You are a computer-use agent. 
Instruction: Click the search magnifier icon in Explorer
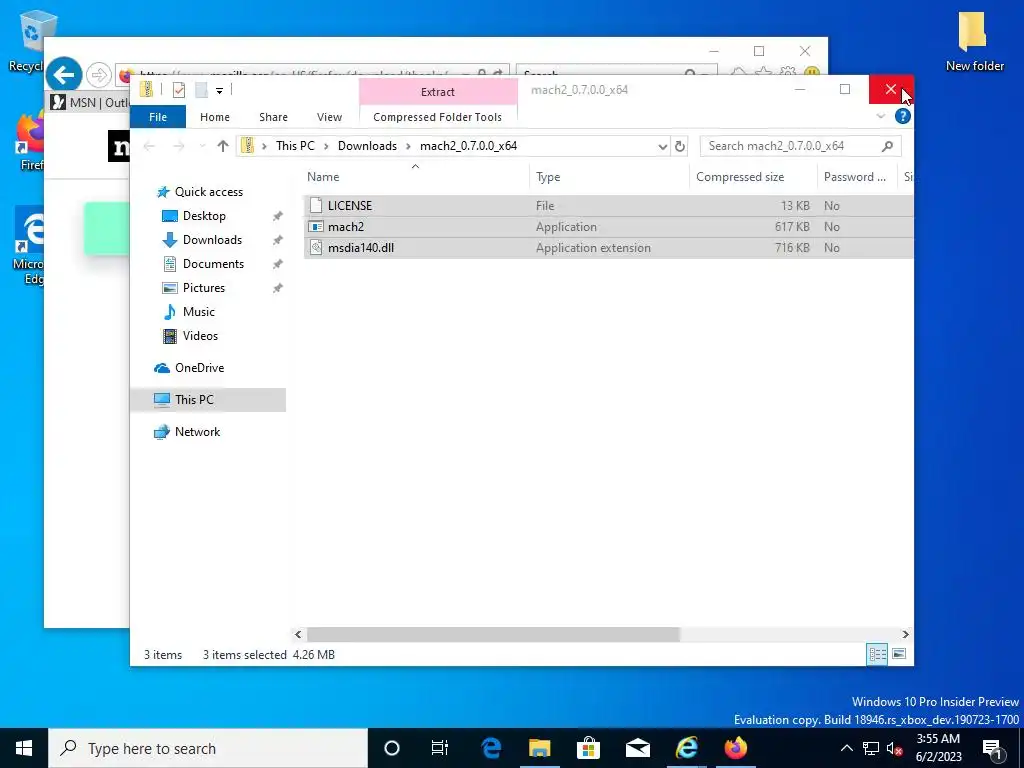pyautogui.click(x=887, y=146)
